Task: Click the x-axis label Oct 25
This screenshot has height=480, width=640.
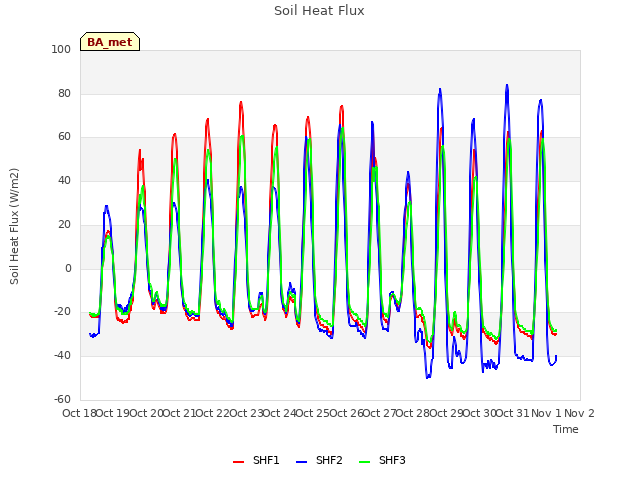Action: (x=313, y=413)
